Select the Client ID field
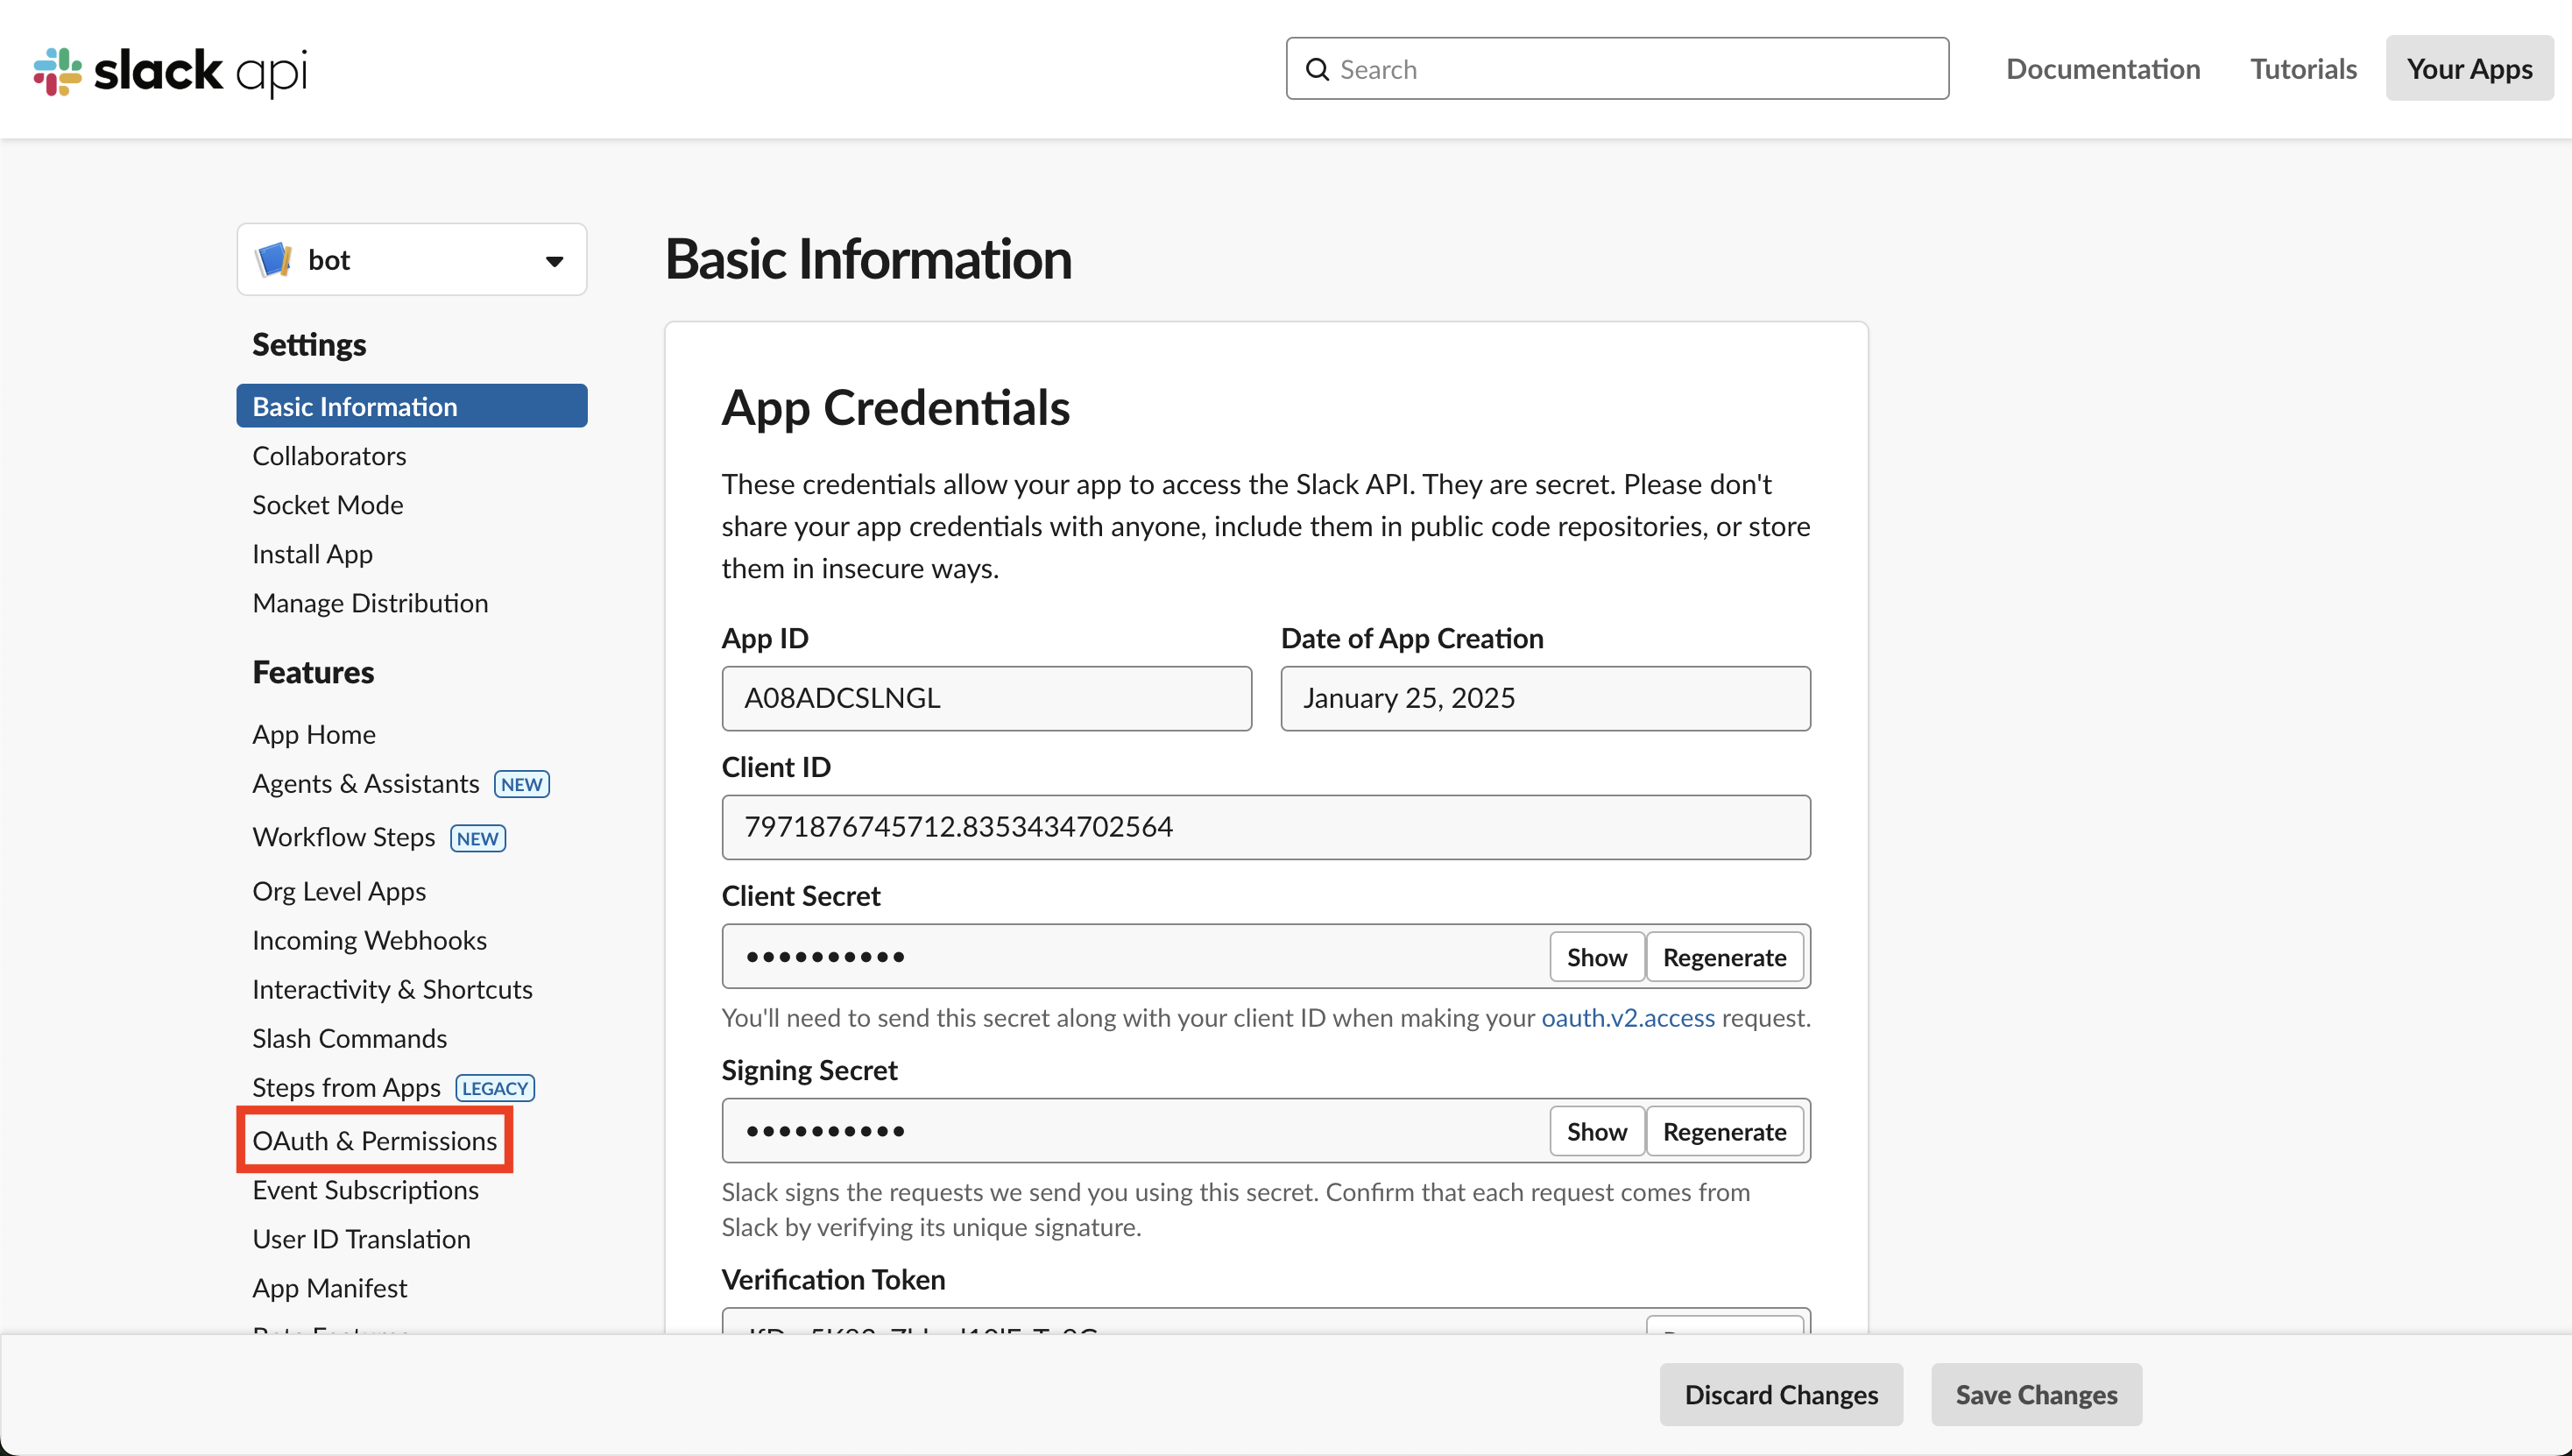This screenshot has width=2572, height=1456. click(x=1265, y=827)
